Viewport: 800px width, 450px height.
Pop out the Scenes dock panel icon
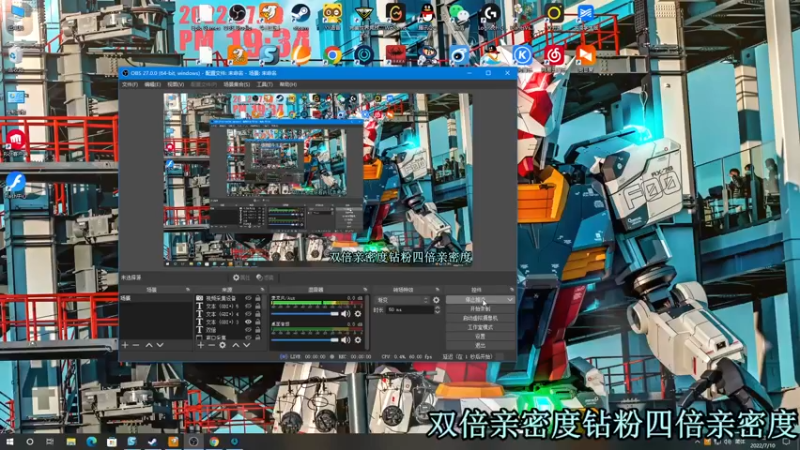pos(188,290)
